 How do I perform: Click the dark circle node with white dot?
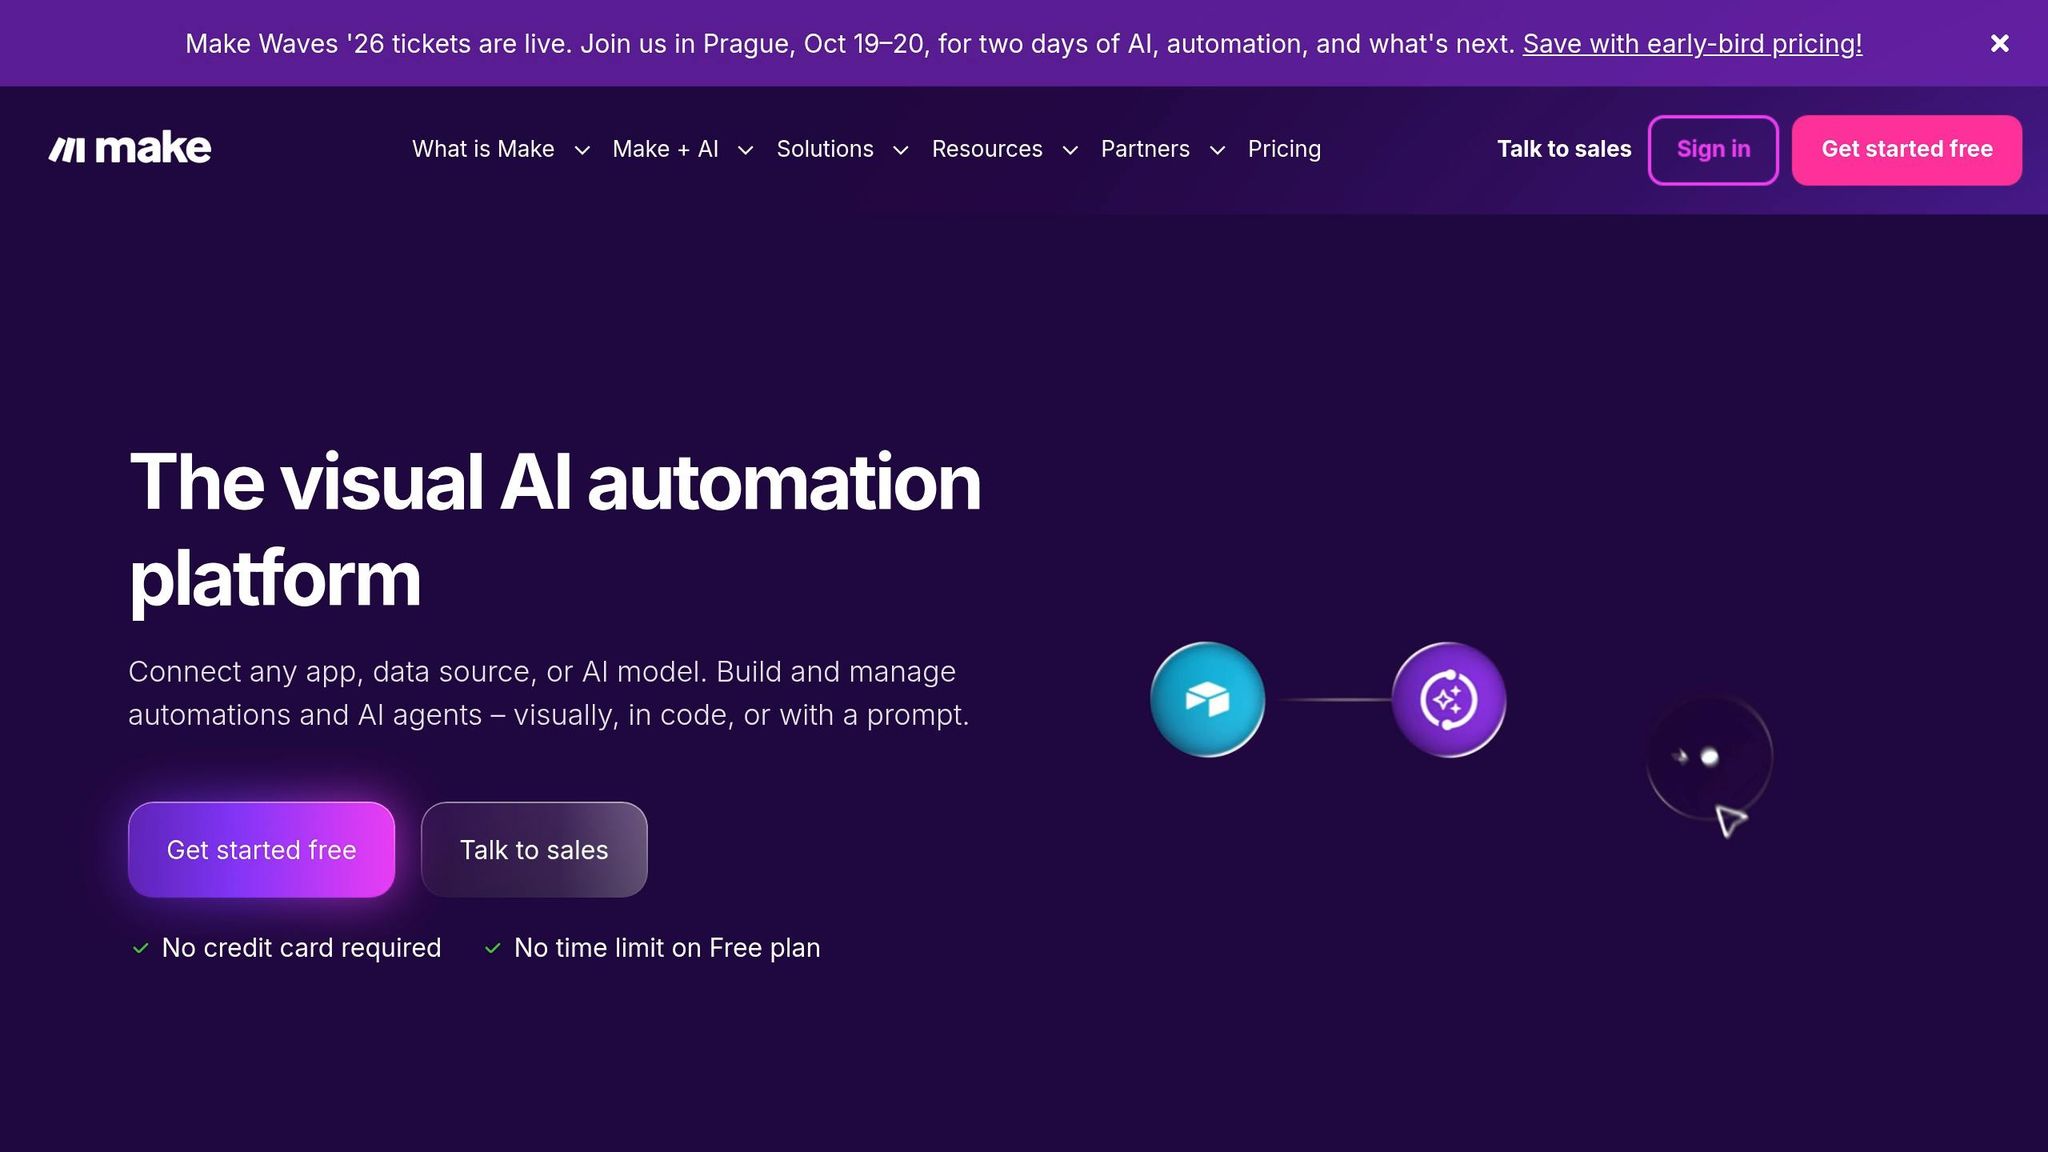coord(1709,757)
